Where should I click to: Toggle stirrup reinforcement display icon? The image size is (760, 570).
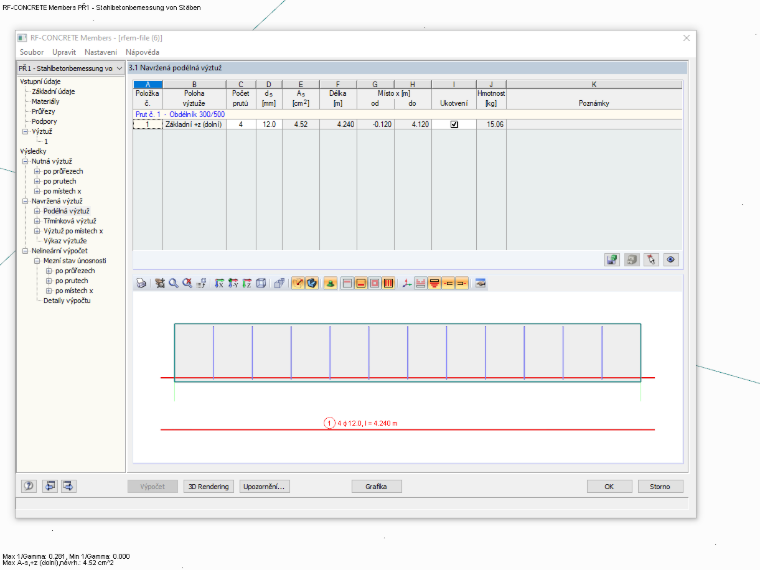388,284
